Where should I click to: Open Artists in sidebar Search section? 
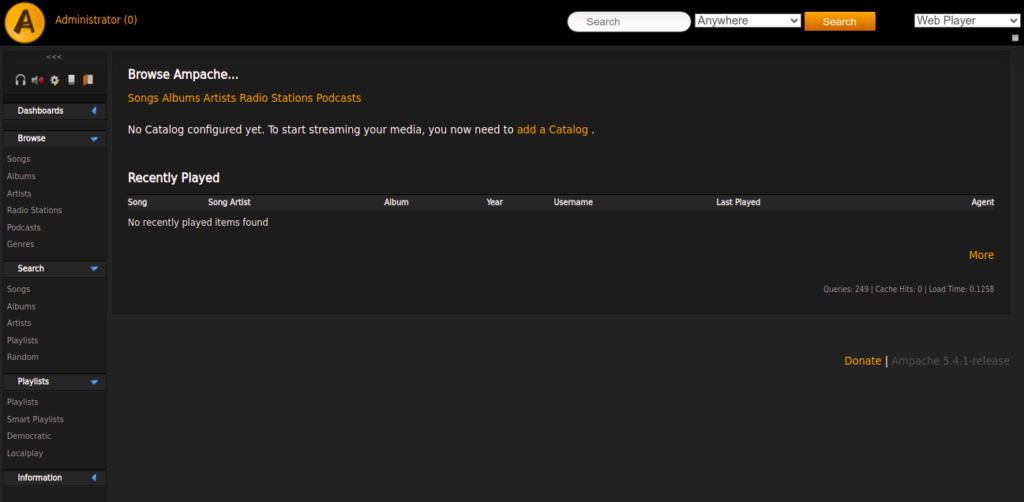19,323
